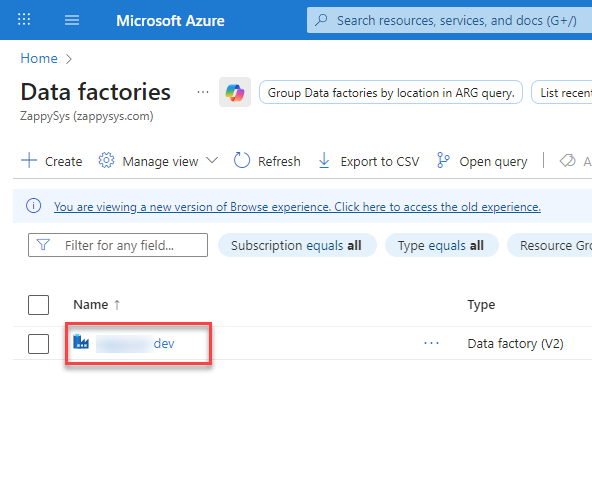
Task: Click the funnel filter icon
Action: [43, 245]
